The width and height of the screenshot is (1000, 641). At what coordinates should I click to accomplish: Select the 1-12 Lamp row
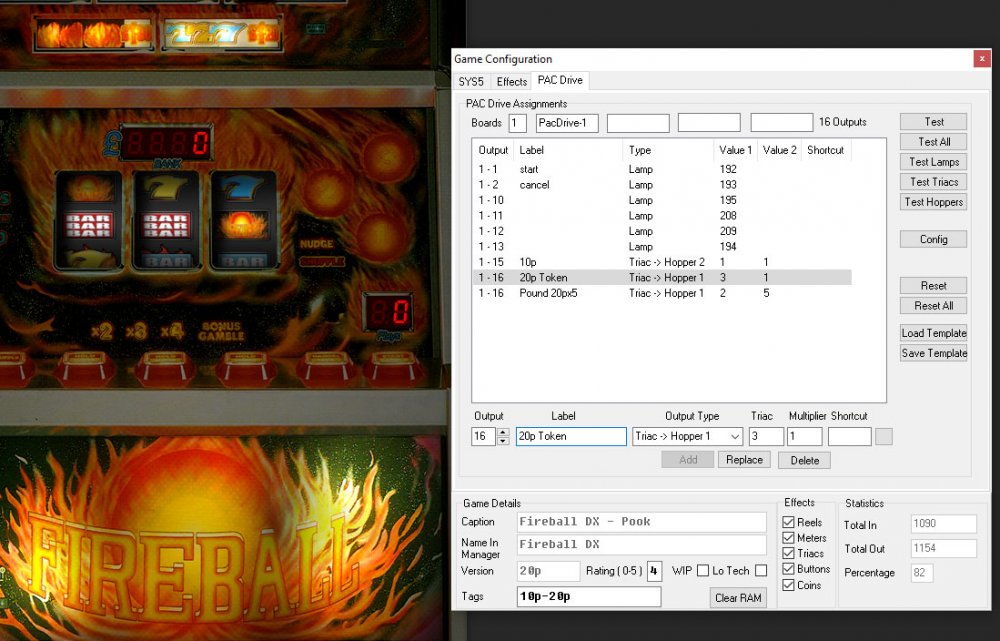662,232
